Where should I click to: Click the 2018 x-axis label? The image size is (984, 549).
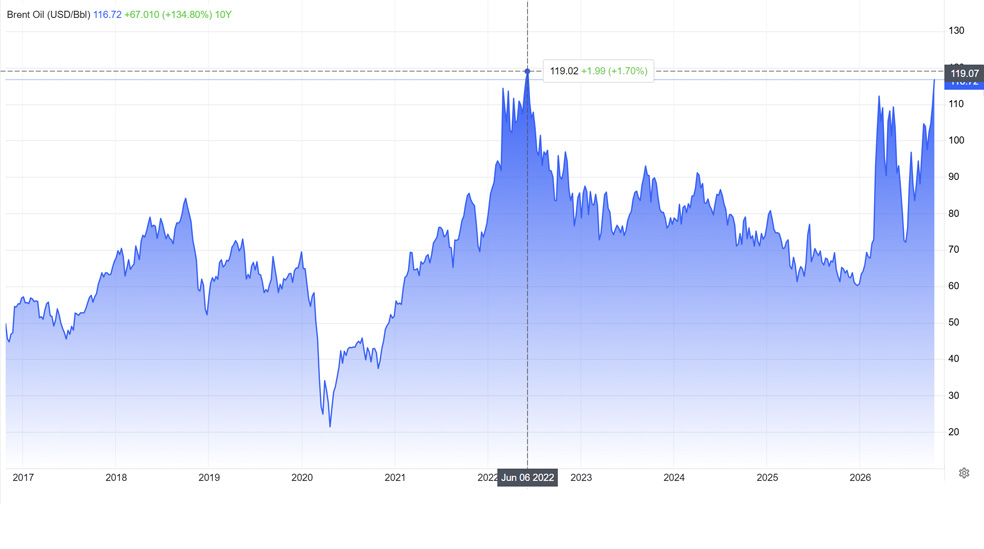pos(116,477)
